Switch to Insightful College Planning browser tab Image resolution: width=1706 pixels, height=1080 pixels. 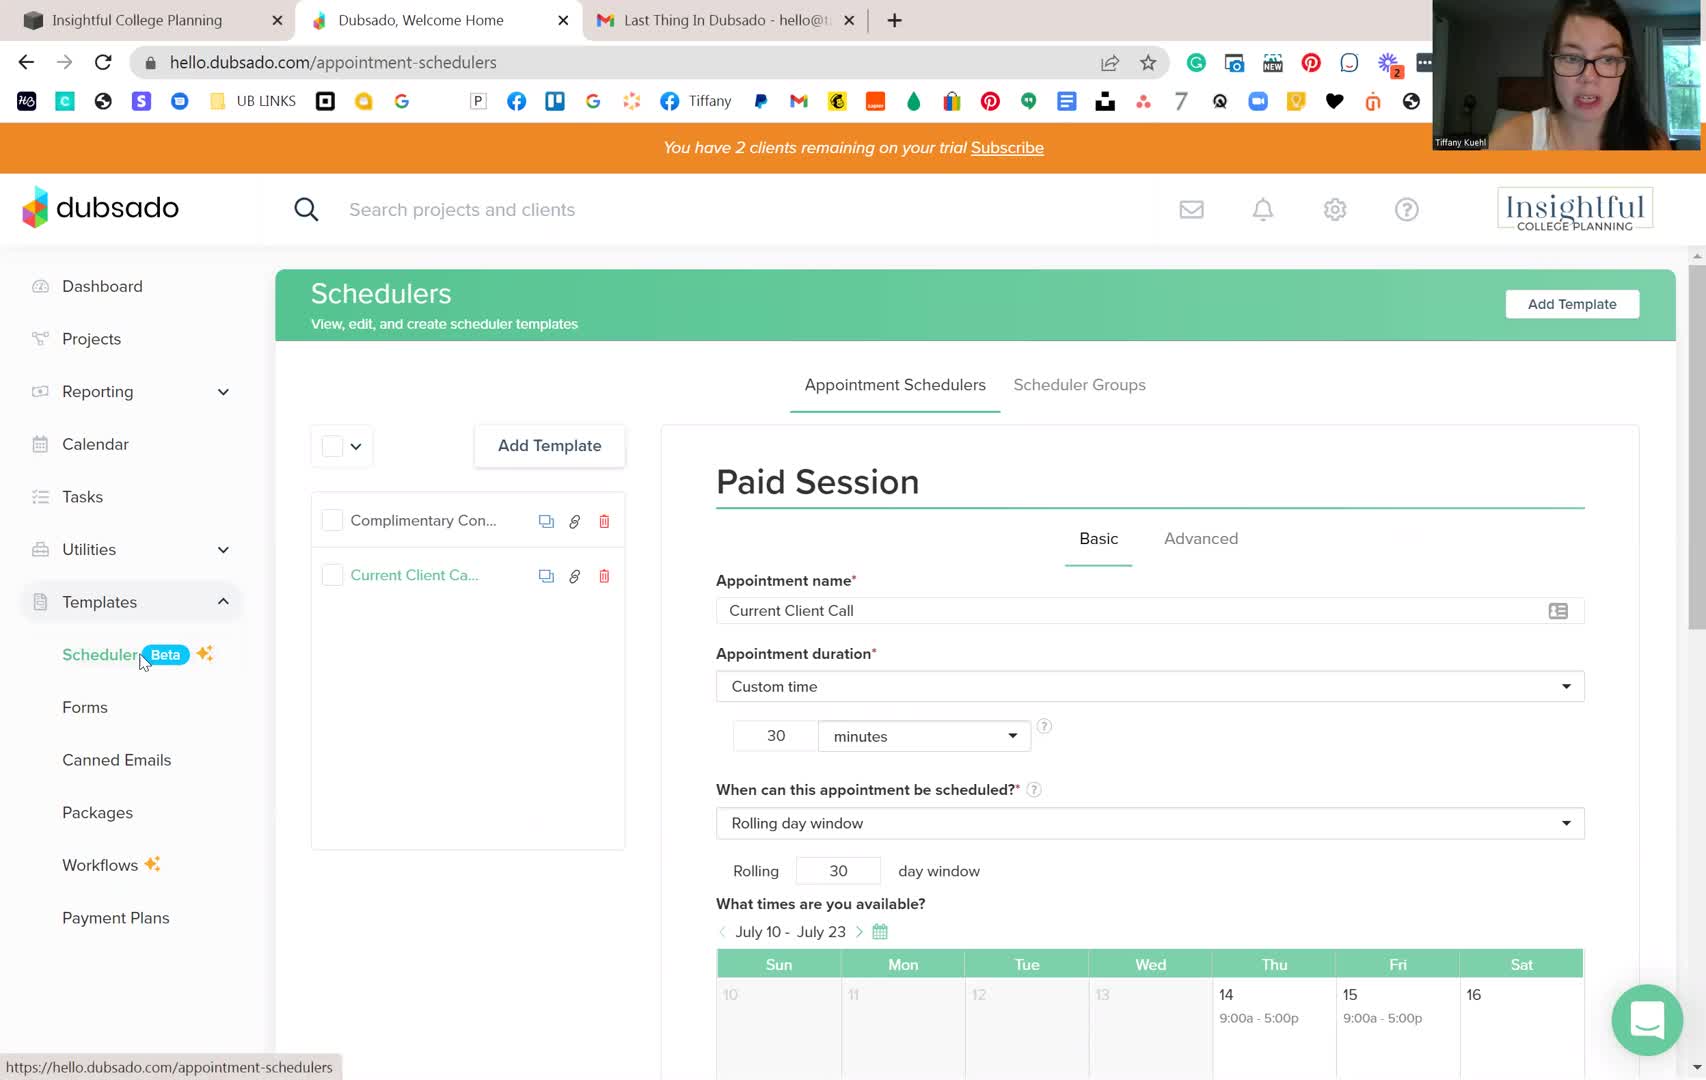point(148,20)
